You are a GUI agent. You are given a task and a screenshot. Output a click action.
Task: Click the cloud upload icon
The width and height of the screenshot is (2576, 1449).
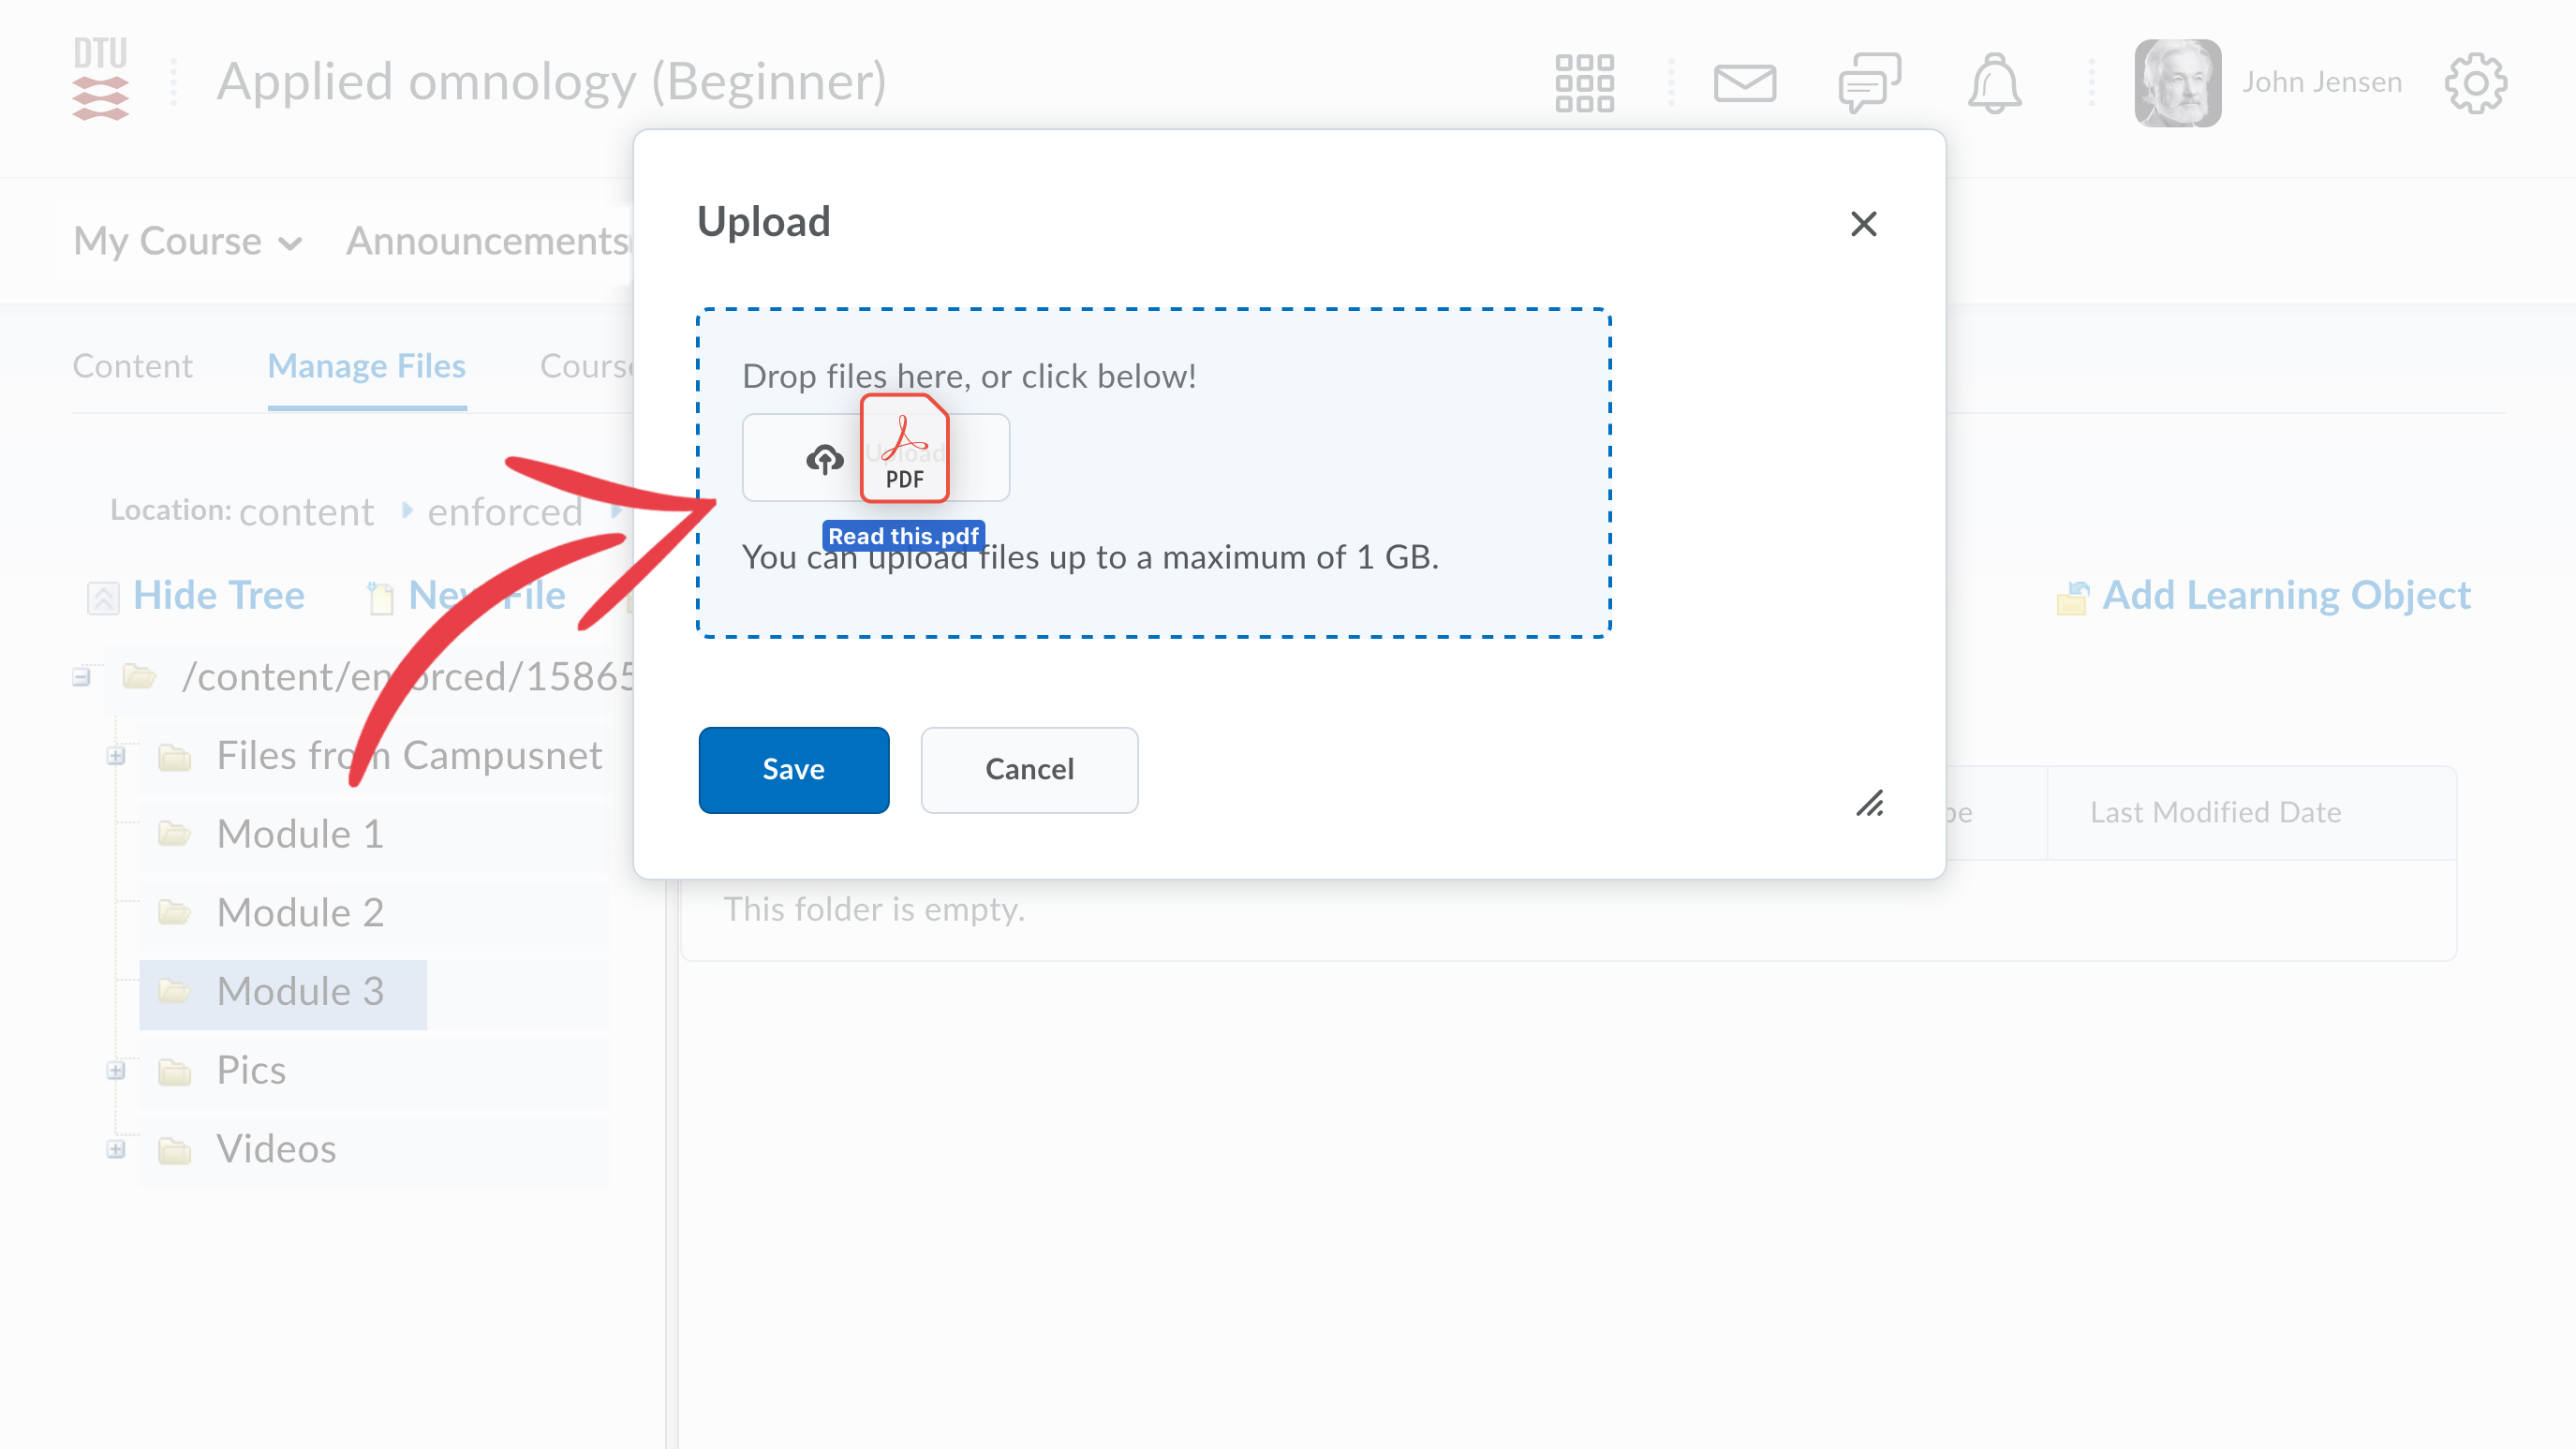(x=824, y=459)
